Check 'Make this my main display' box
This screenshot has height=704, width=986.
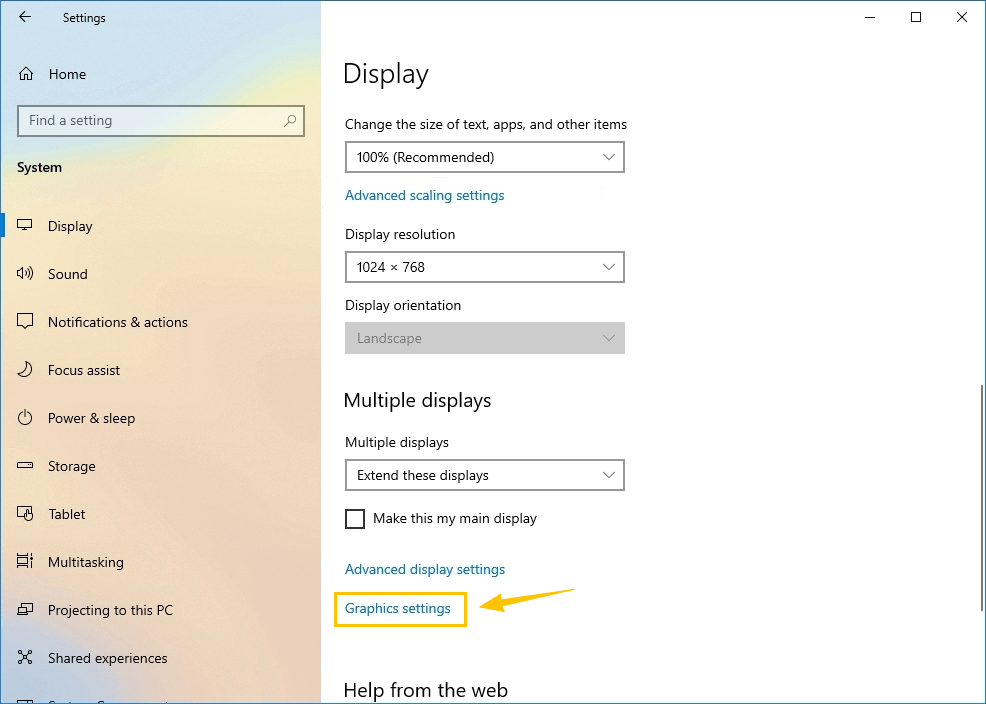tap(355, 519)
